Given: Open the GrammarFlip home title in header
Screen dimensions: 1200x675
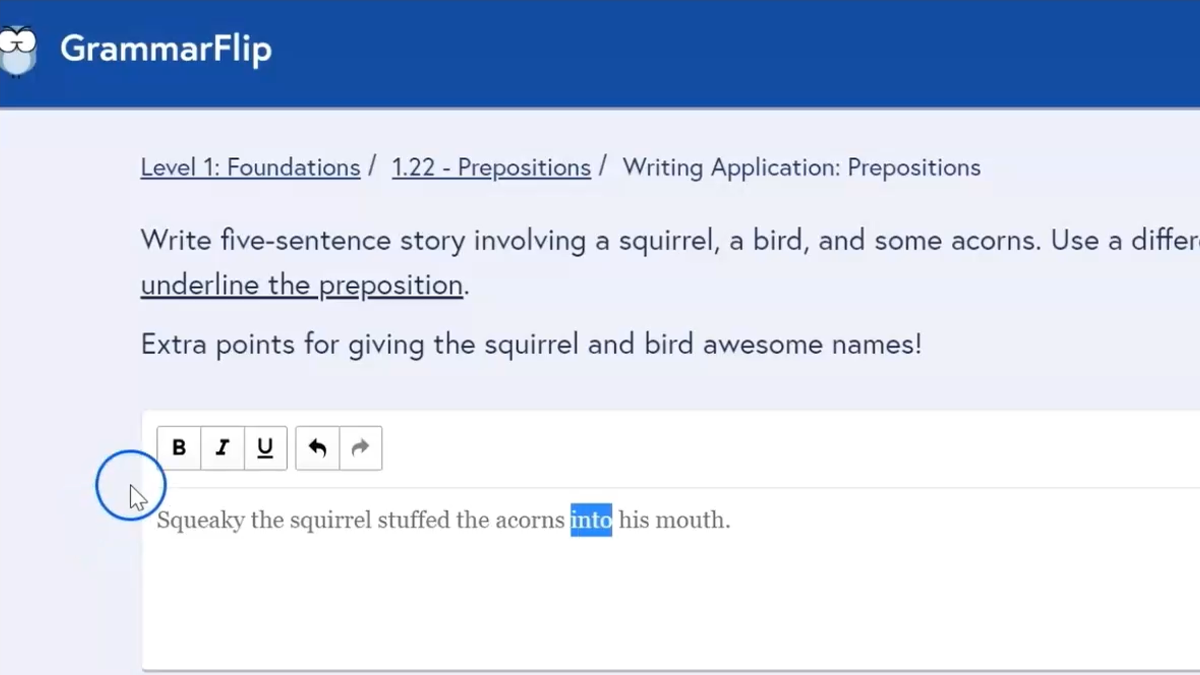Looking at the screenshot, I should tap(166, 49).
